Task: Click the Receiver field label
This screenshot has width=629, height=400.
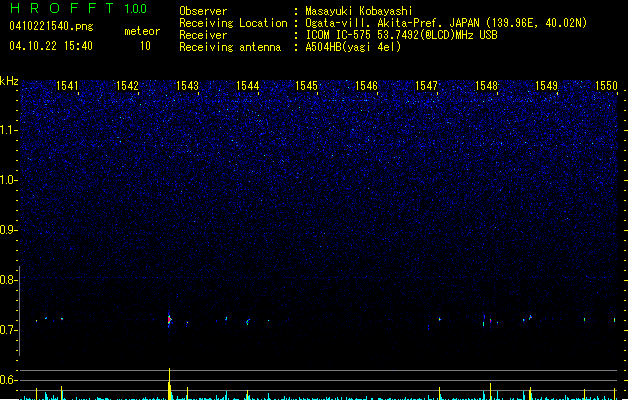Action: (203, 35)
